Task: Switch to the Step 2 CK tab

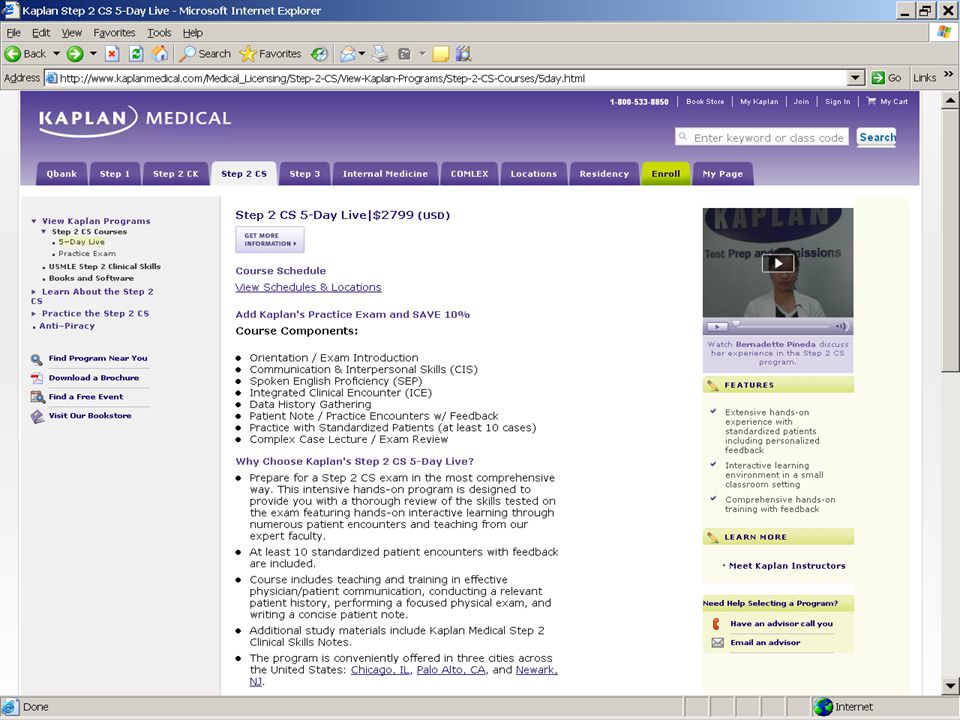Action: pyautogui.click(x=176, y=174)
